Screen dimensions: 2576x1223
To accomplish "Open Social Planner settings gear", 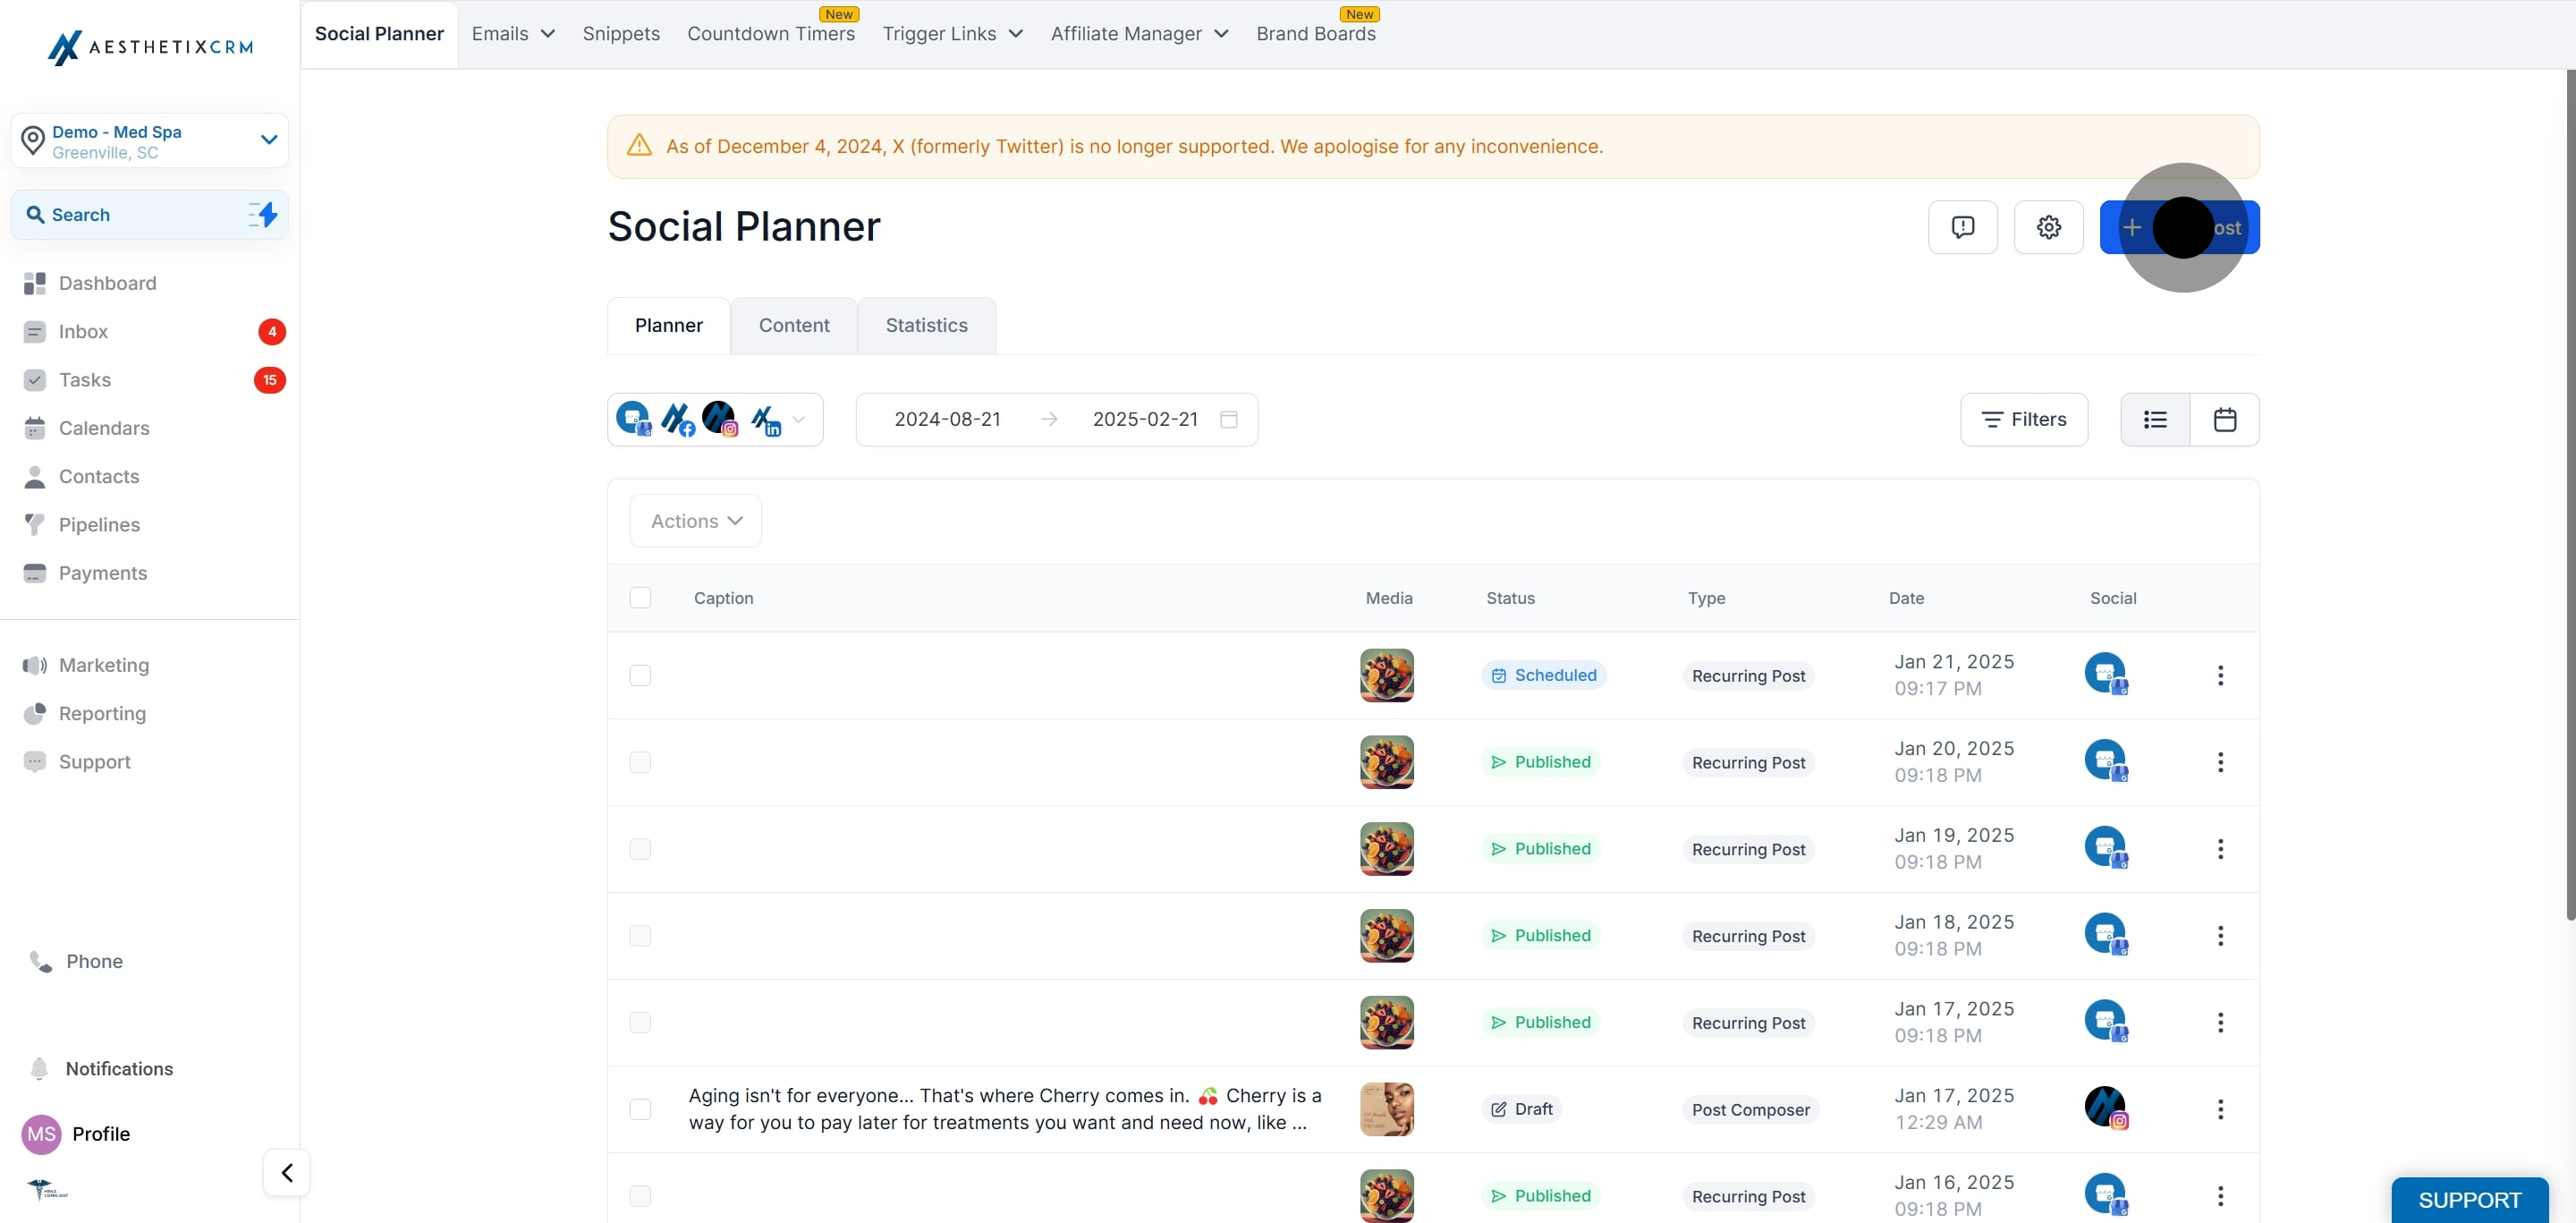I will pyautogui.click(x=2048, y=227).
